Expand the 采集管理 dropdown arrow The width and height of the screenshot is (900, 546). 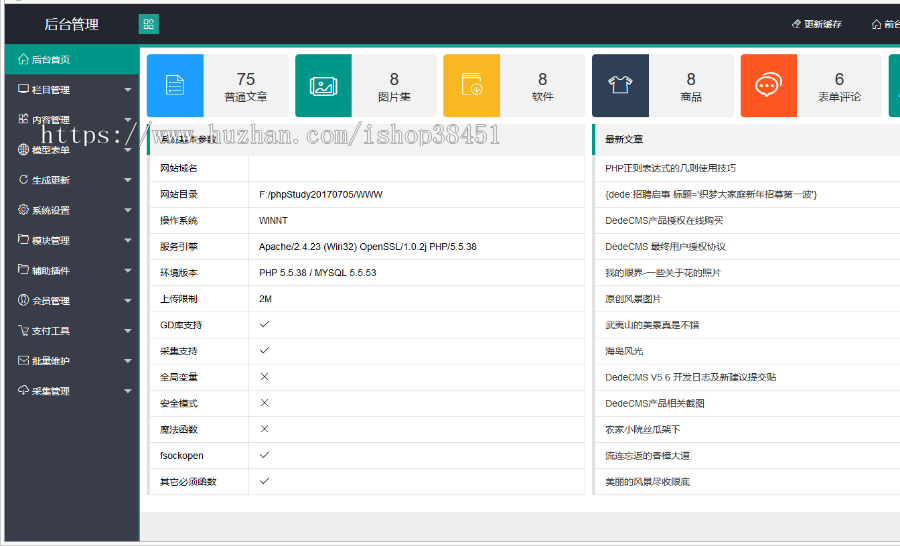127,391
